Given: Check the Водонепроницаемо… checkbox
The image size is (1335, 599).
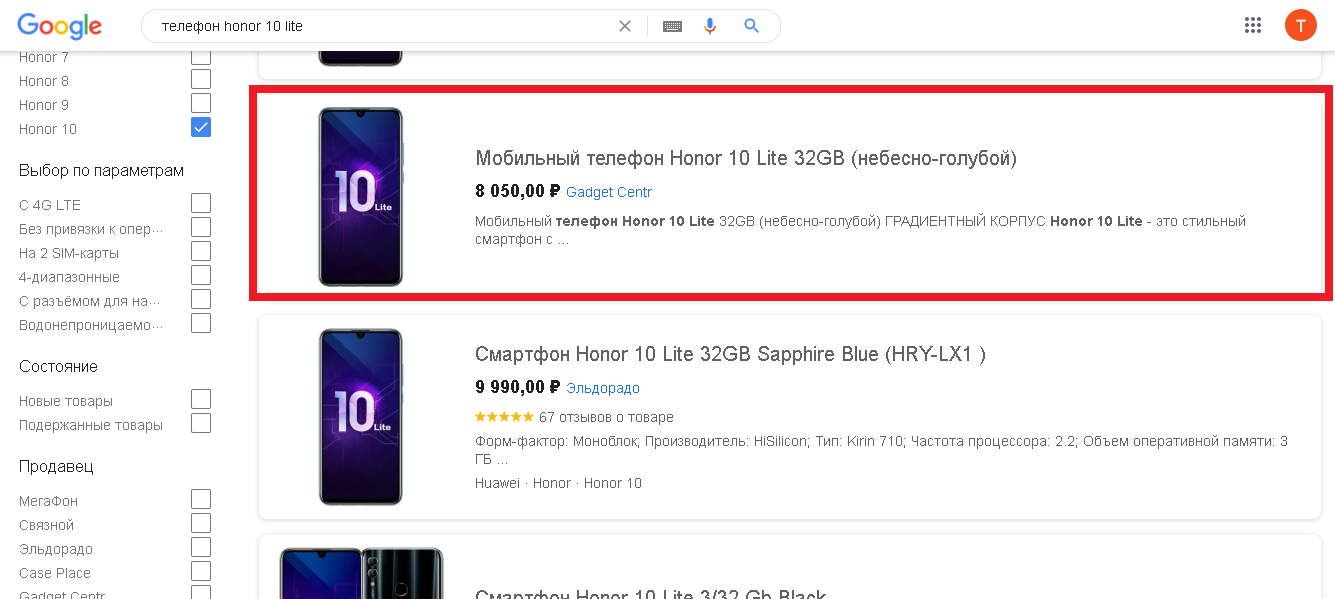Looking at the screenshot, I should [201, 324].
